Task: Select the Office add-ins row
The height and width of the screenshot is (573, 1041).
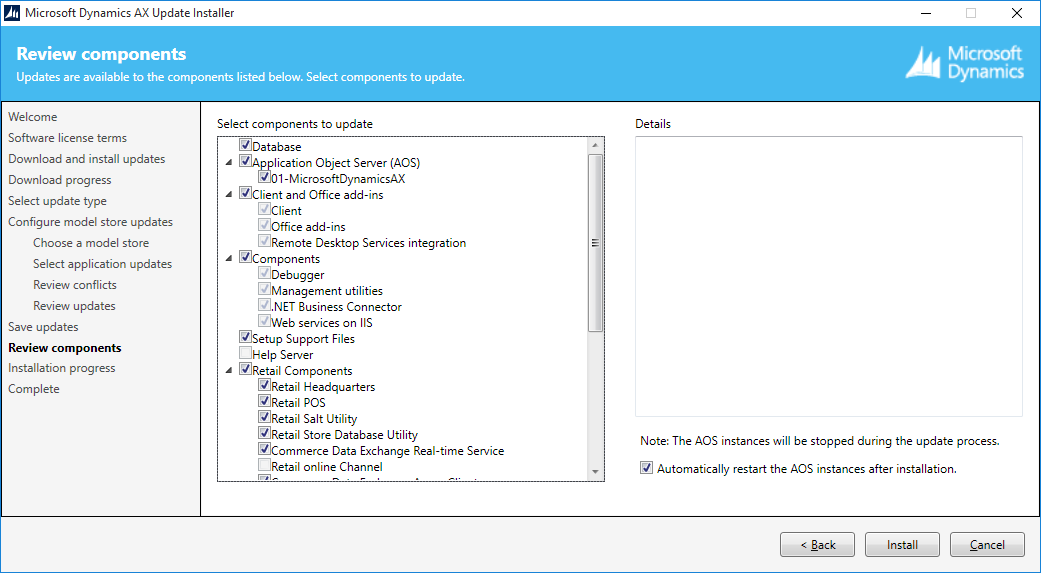Action: click(308, 226)
